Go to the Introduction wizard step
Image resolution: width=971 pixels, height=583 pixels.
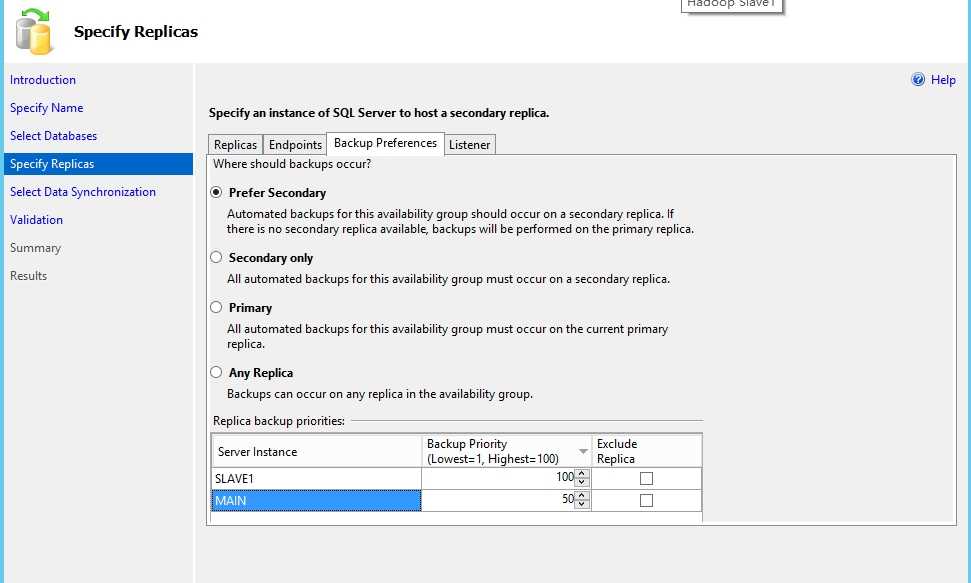point(43,80)
